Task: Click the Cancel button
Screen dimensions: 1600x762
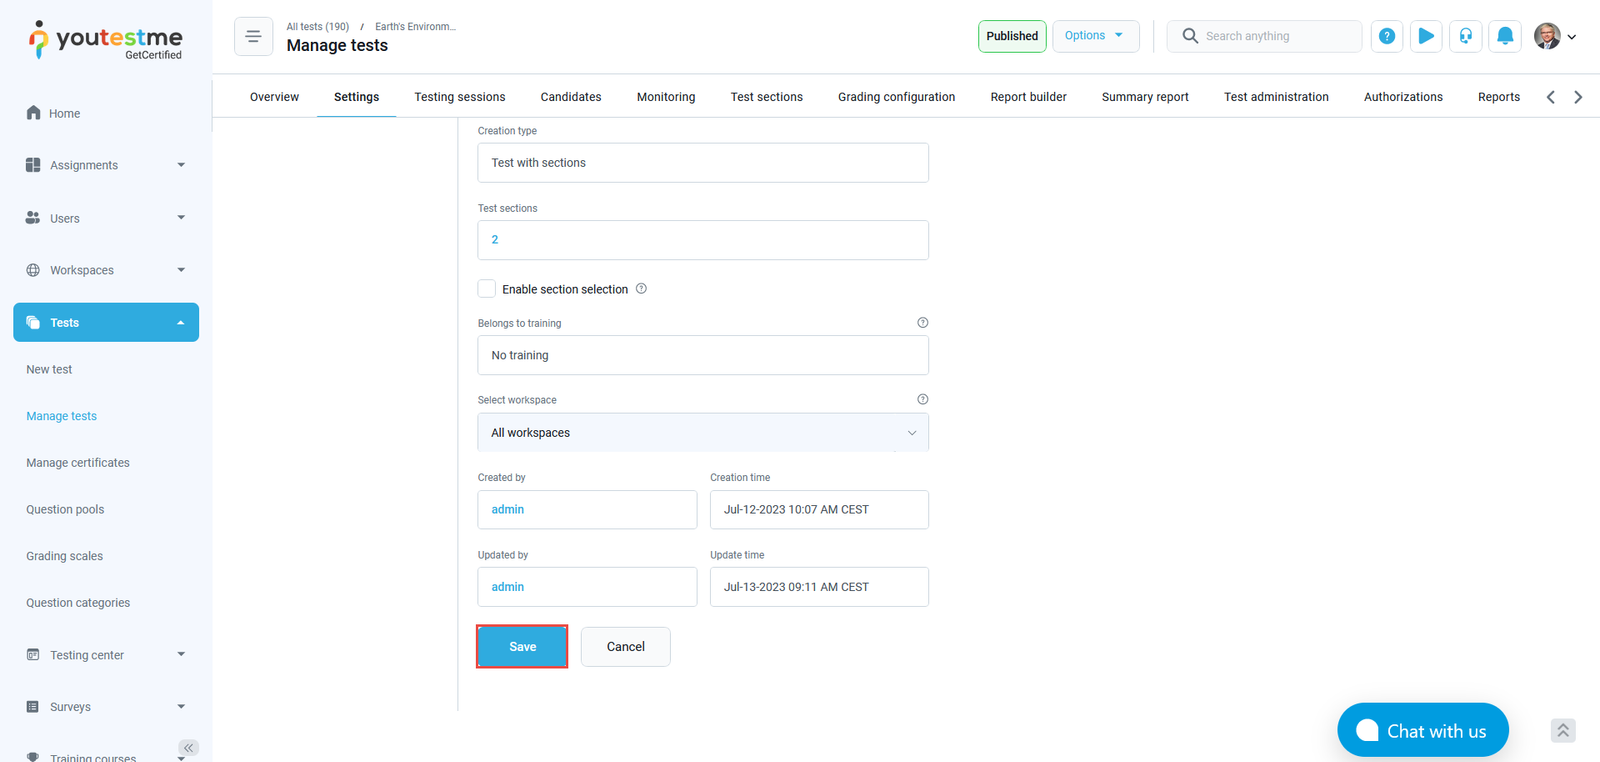Action: (625, 647)
